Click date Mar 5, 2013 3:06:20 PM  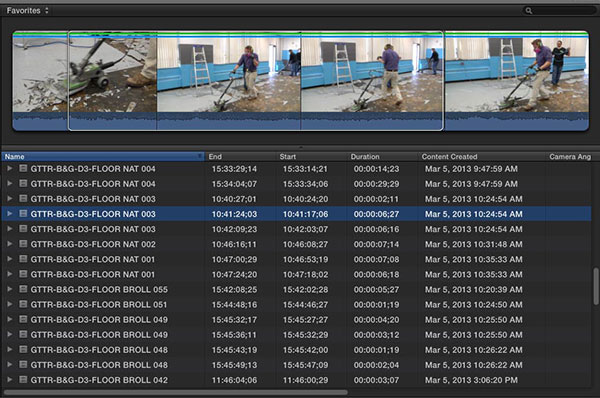(x=471, y=380)
